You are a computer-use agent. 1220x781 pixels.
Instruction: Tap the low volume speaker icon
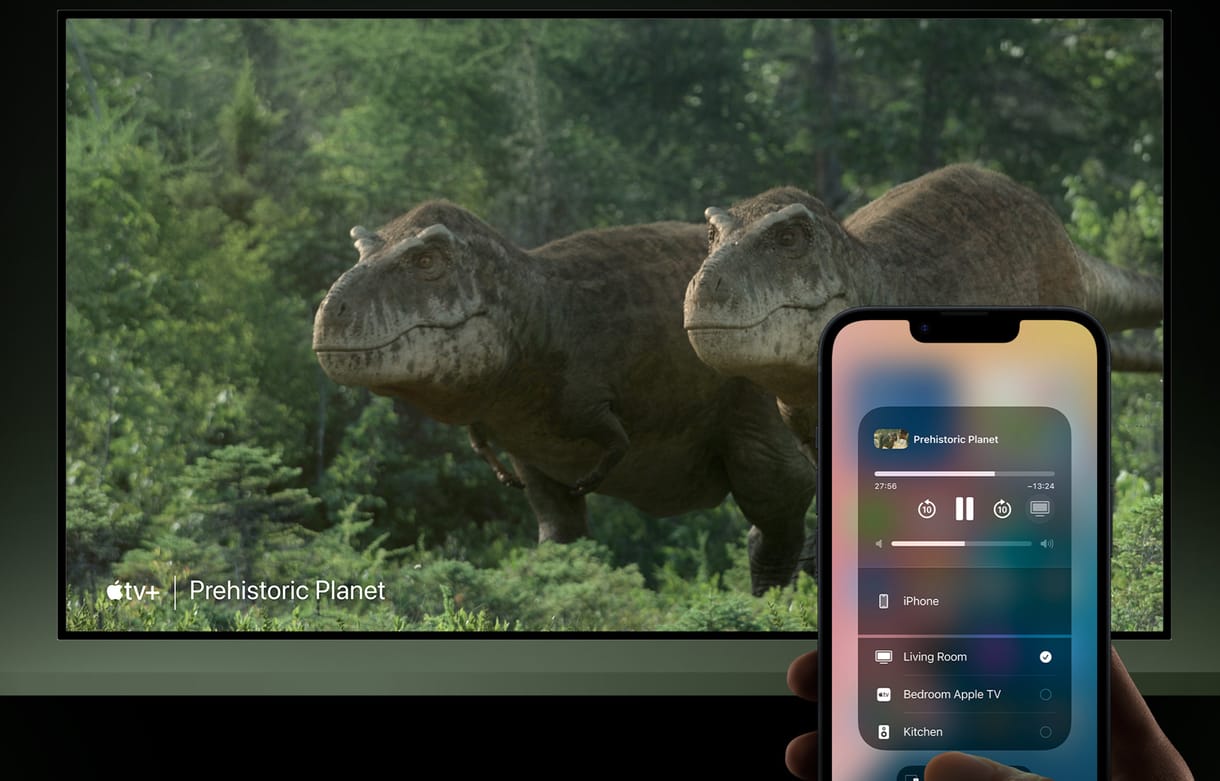tap(879, 544)
